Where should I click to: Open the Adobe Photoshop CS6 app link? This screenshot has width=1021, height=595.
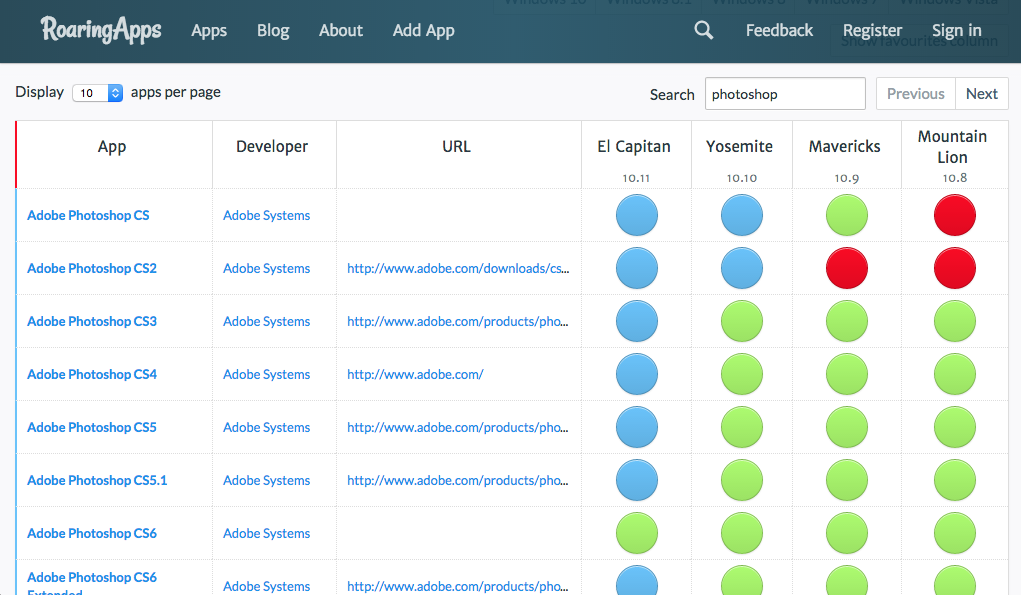[x=92, y=534]
